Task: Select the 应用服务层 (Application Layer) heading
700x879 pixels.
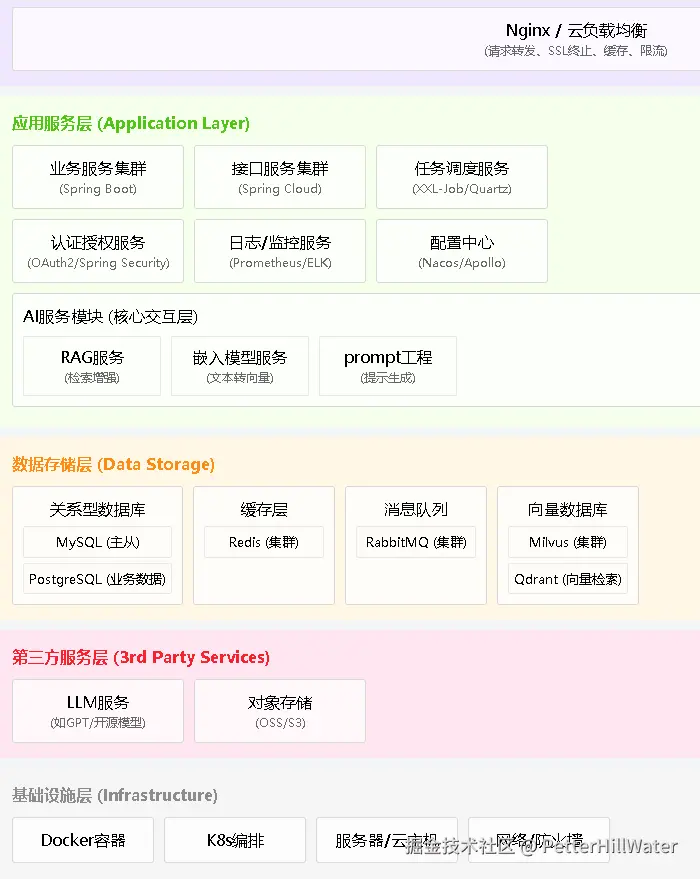Action: point(131,123)
